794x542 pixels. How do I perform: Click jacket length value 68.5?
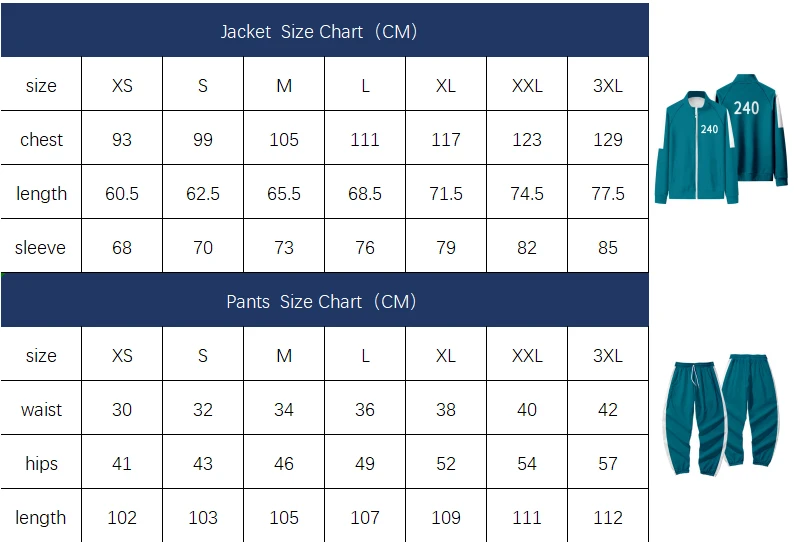(x=365, y=193)
